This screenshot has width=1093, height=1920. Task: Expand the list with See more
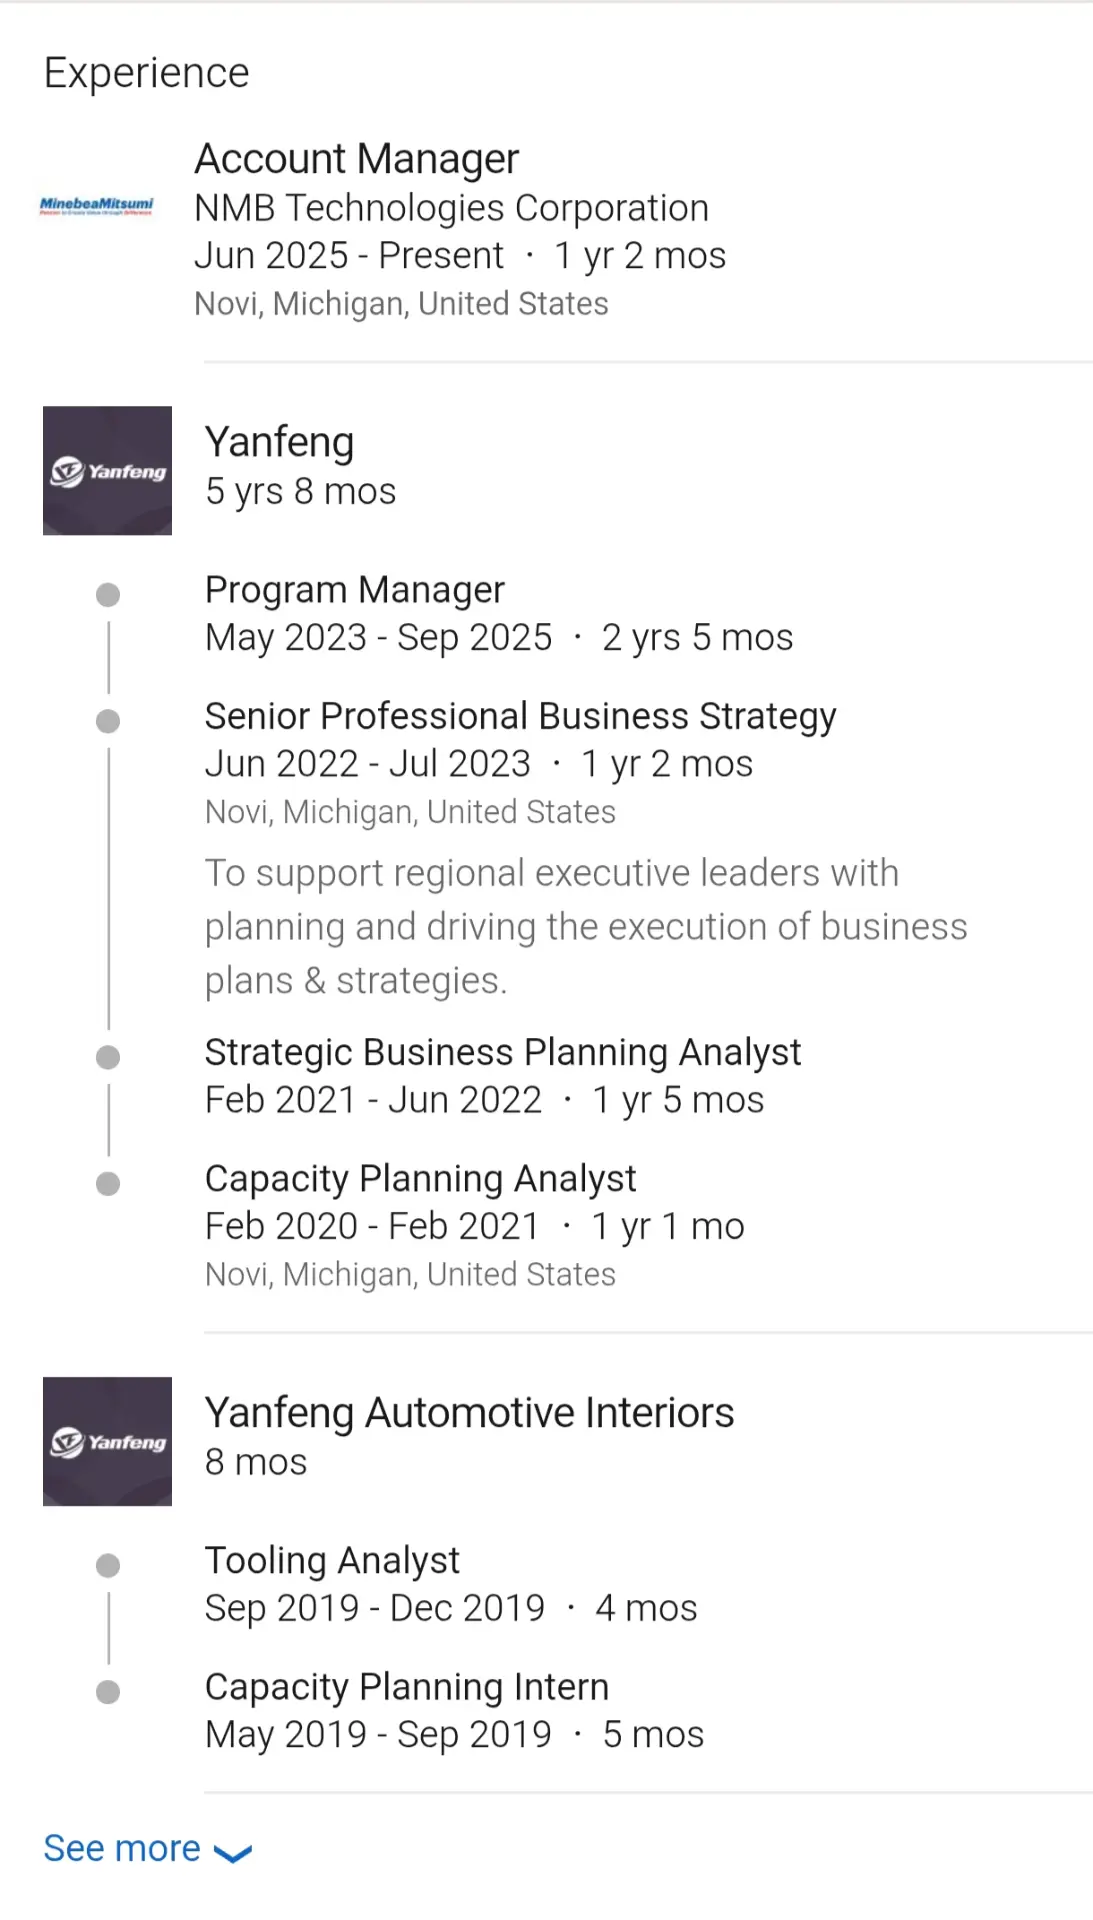(147, 1849)
